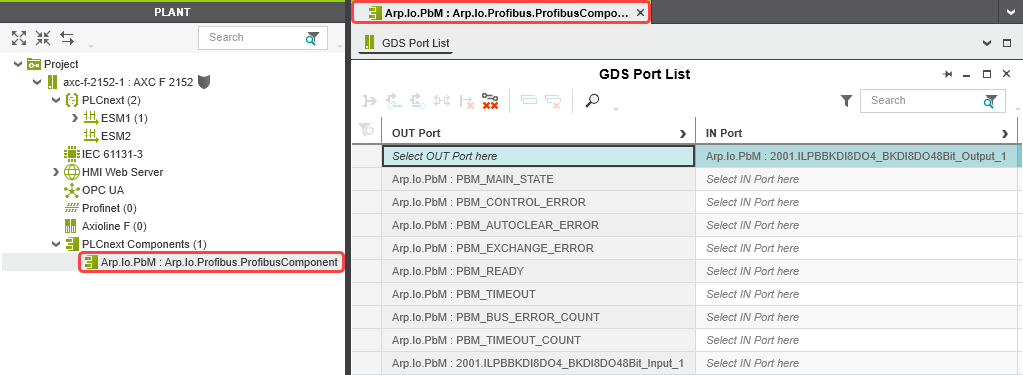Image resolution: width=1023 pixels, height=375 pixels.
Task: Select Arp.Io.PbM ProfibusComponent tree item
Action: (x=211, y=262)
